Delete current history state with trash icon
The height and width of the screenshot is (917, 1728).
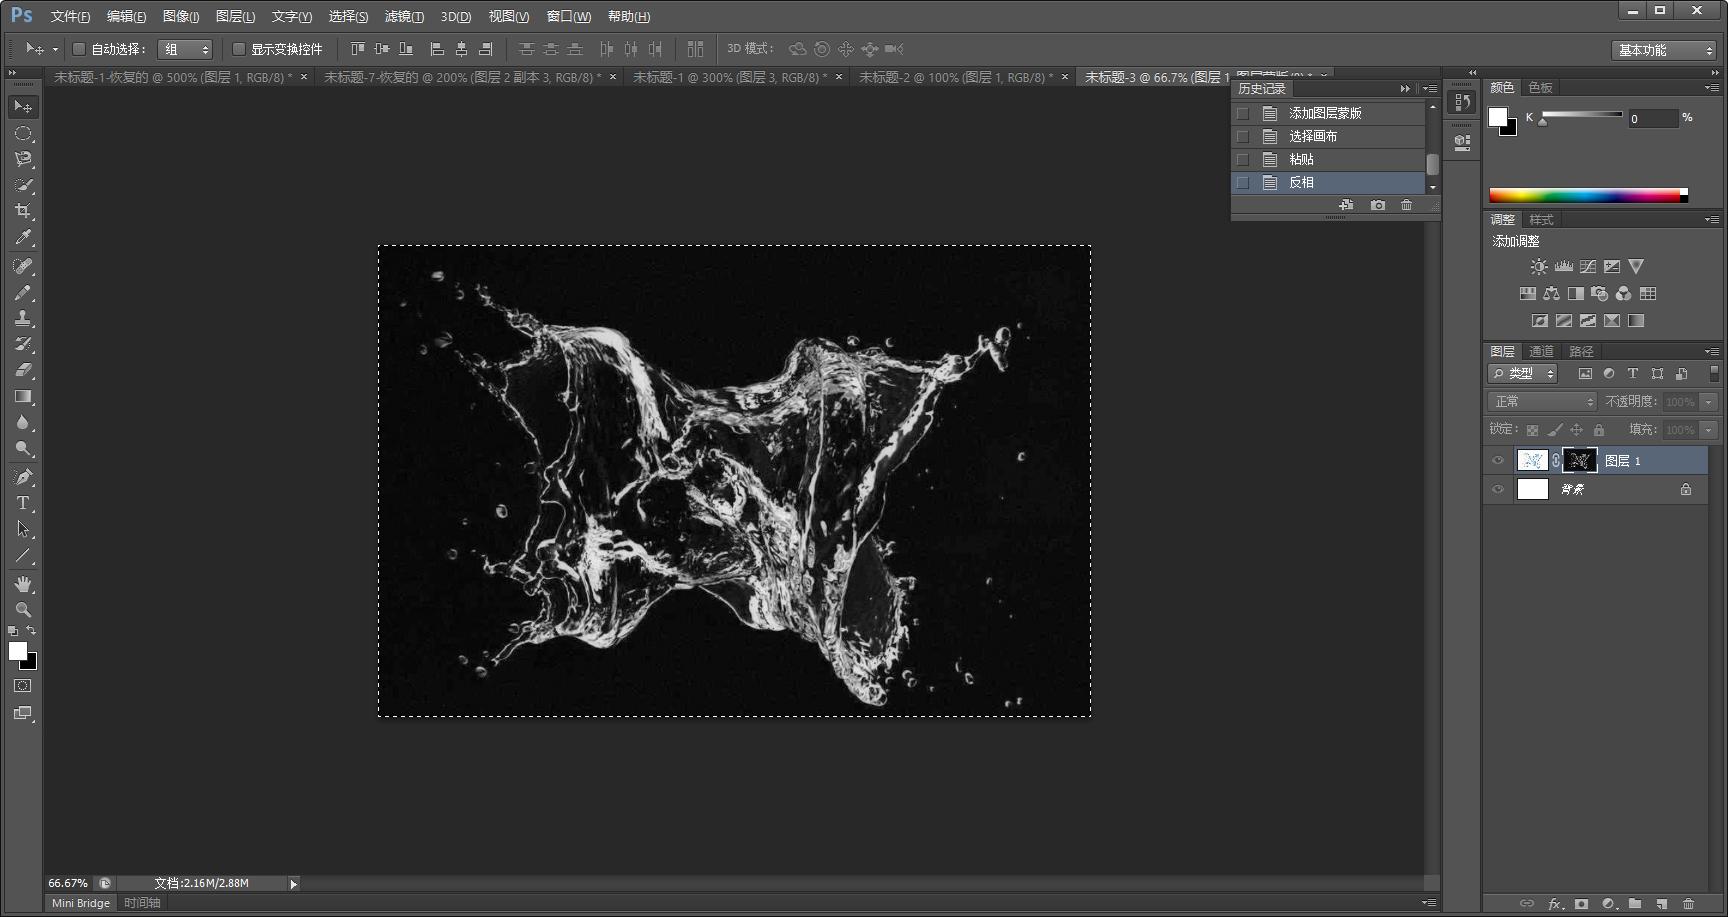1406,205
